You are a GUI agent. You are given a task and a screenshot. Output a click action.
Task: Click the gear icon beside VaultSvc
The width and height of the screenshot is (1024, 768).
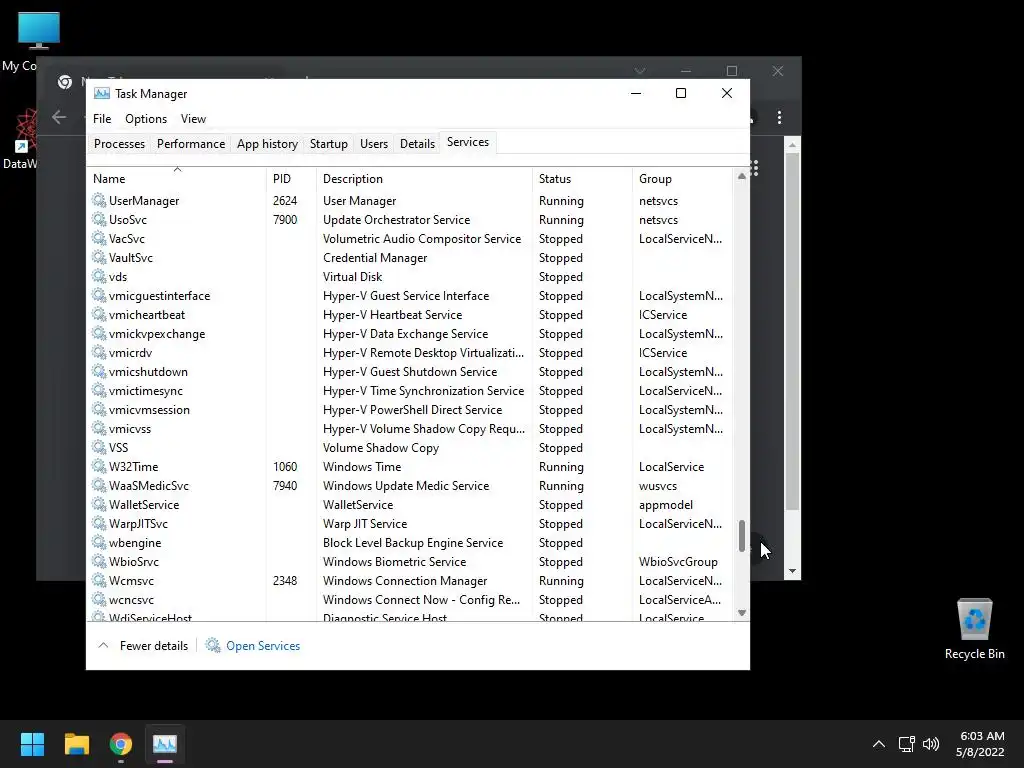point(99,257)
